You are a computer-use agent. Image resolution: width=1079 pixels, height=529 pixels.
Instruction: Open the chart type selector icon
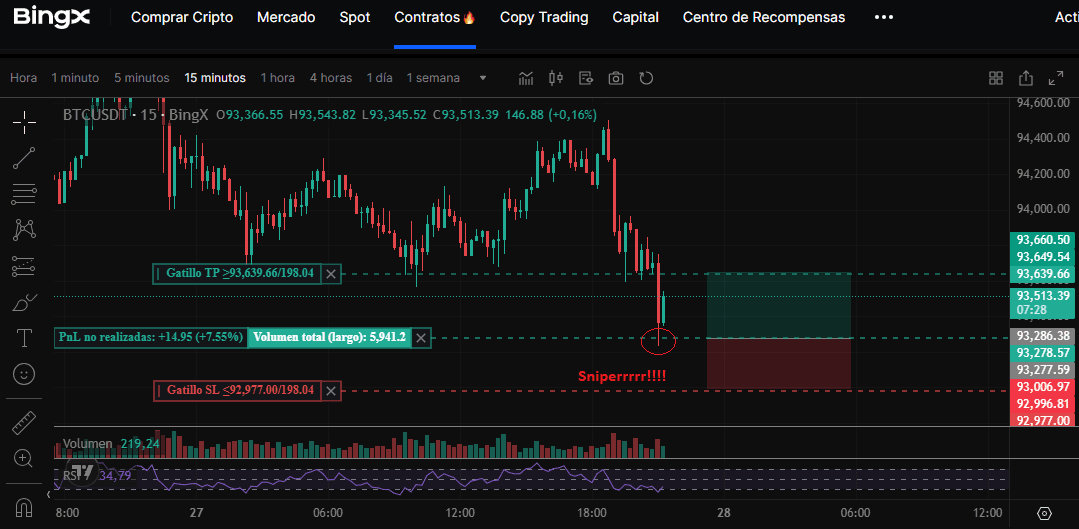click(526, 78)
